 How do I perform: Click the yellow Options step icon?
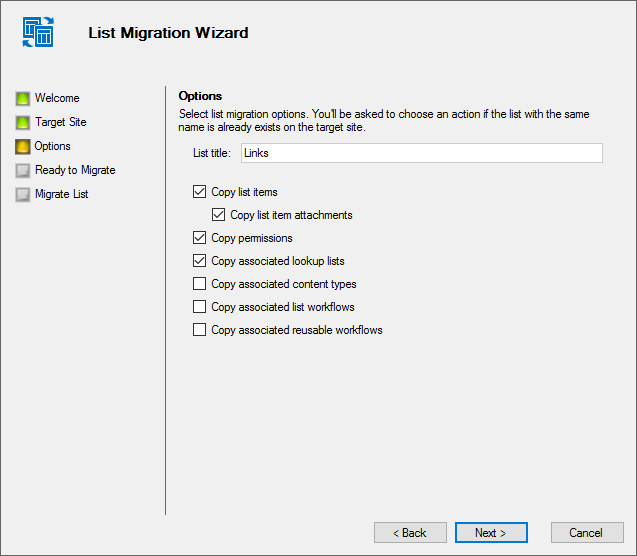pos(23,147)
